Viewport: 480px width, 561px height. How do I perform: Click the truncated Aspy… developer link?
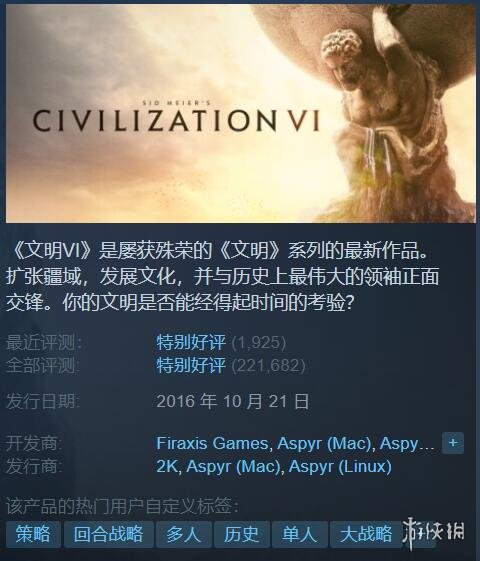407,444
